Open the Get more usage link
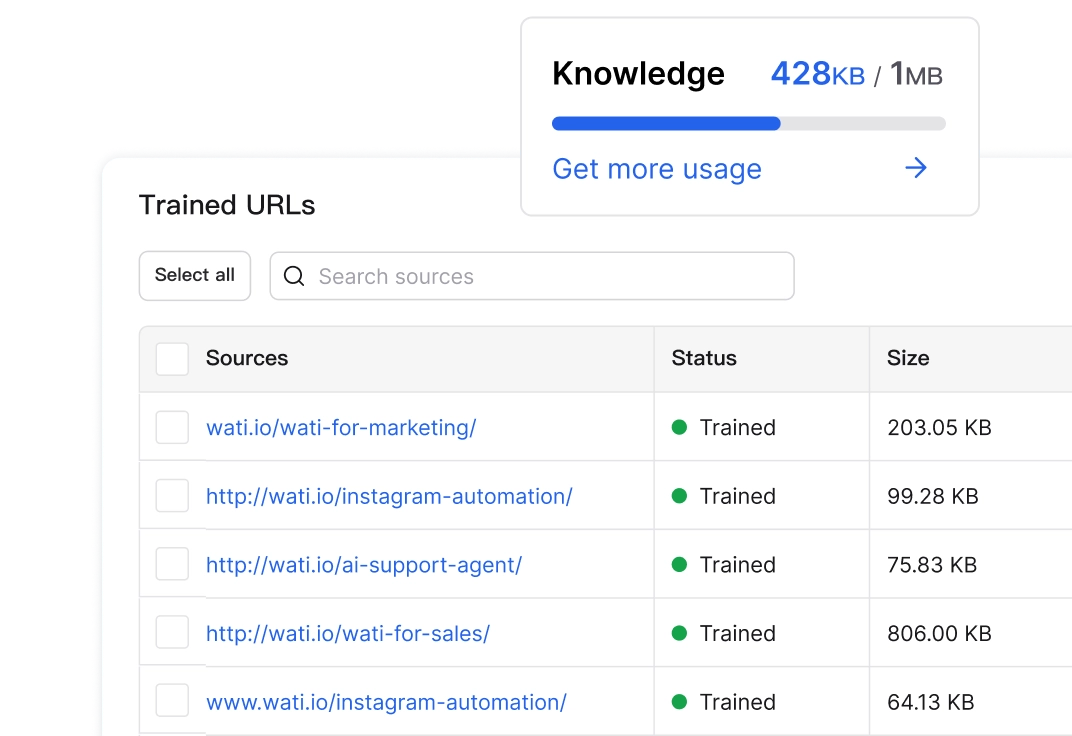The height and width of the screenshot is (736, 1072). (657, 169)
